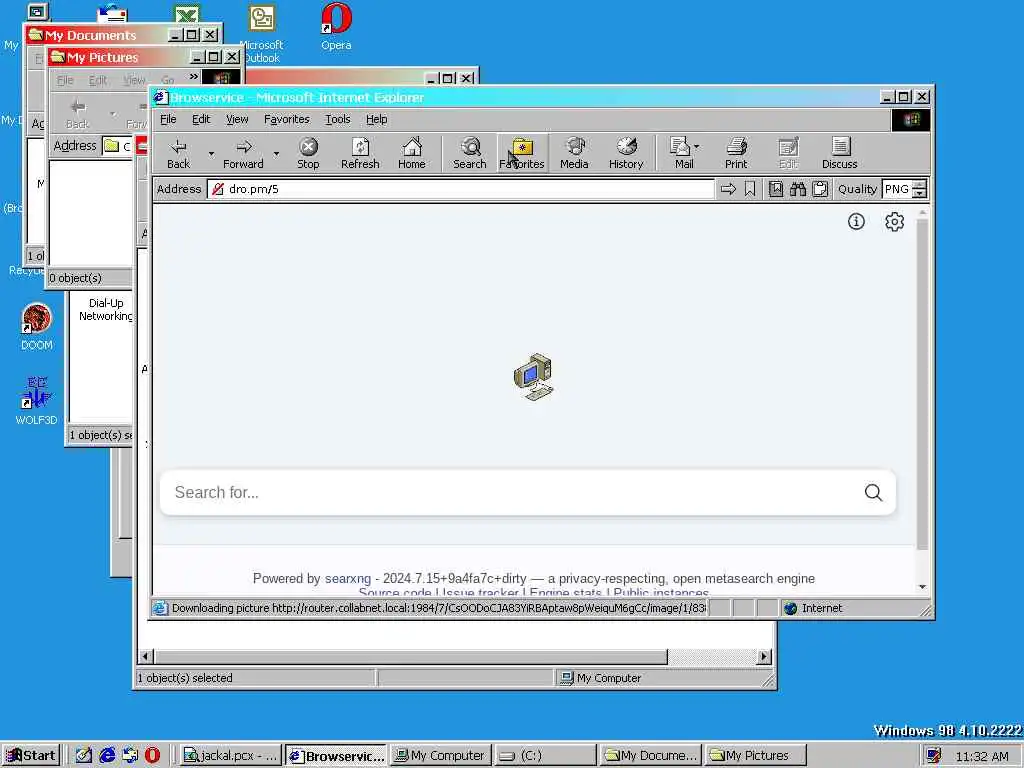
Task: Launch Internet Explorer from quick launch
Action: (x=107, y=756)
